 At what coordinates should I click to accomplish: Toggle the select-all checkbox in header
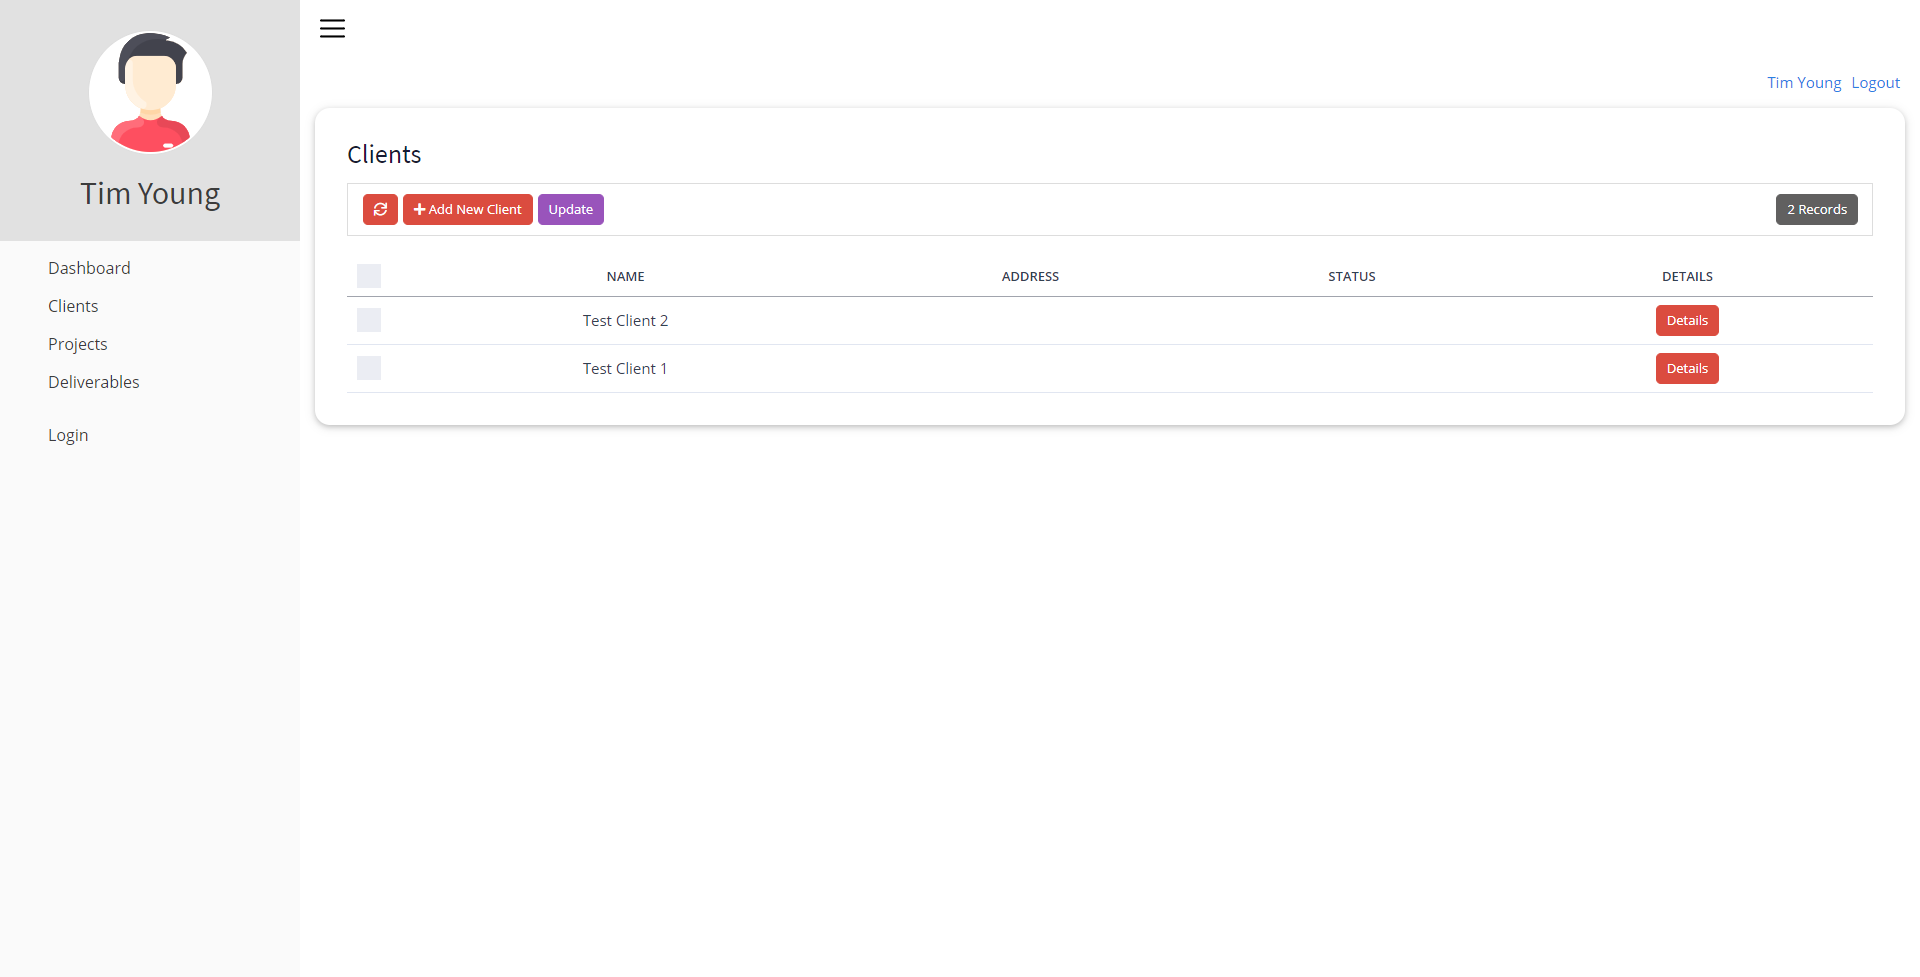click(369, 276)
